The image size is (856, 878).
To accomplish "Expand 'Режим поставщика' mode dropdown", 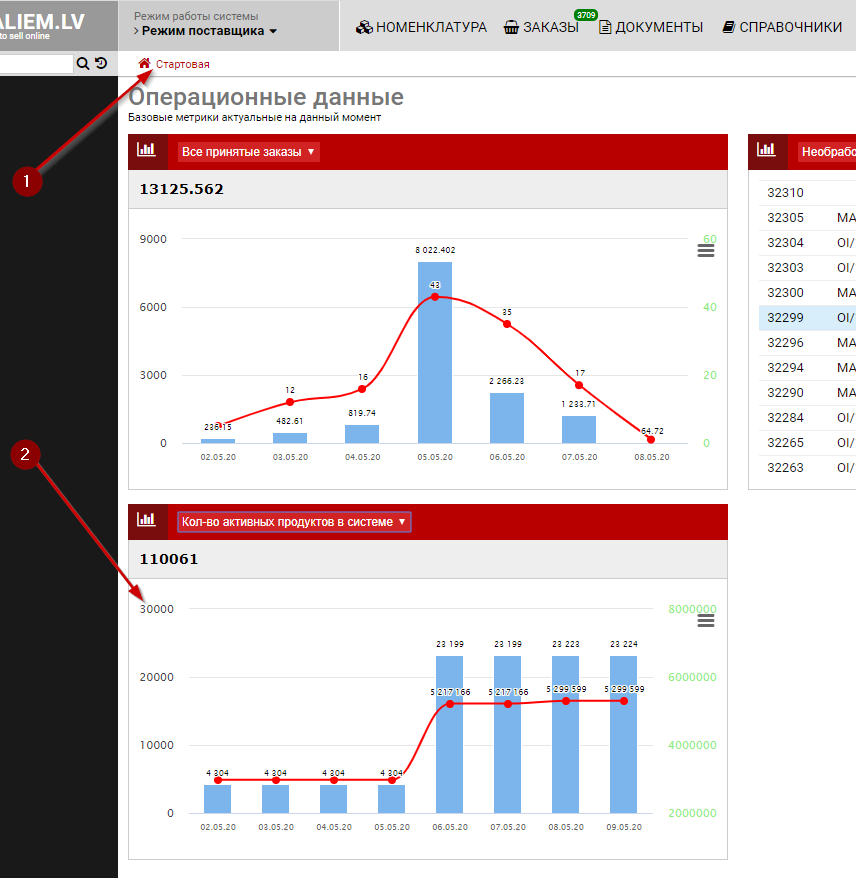I will [x=205, y=31].
